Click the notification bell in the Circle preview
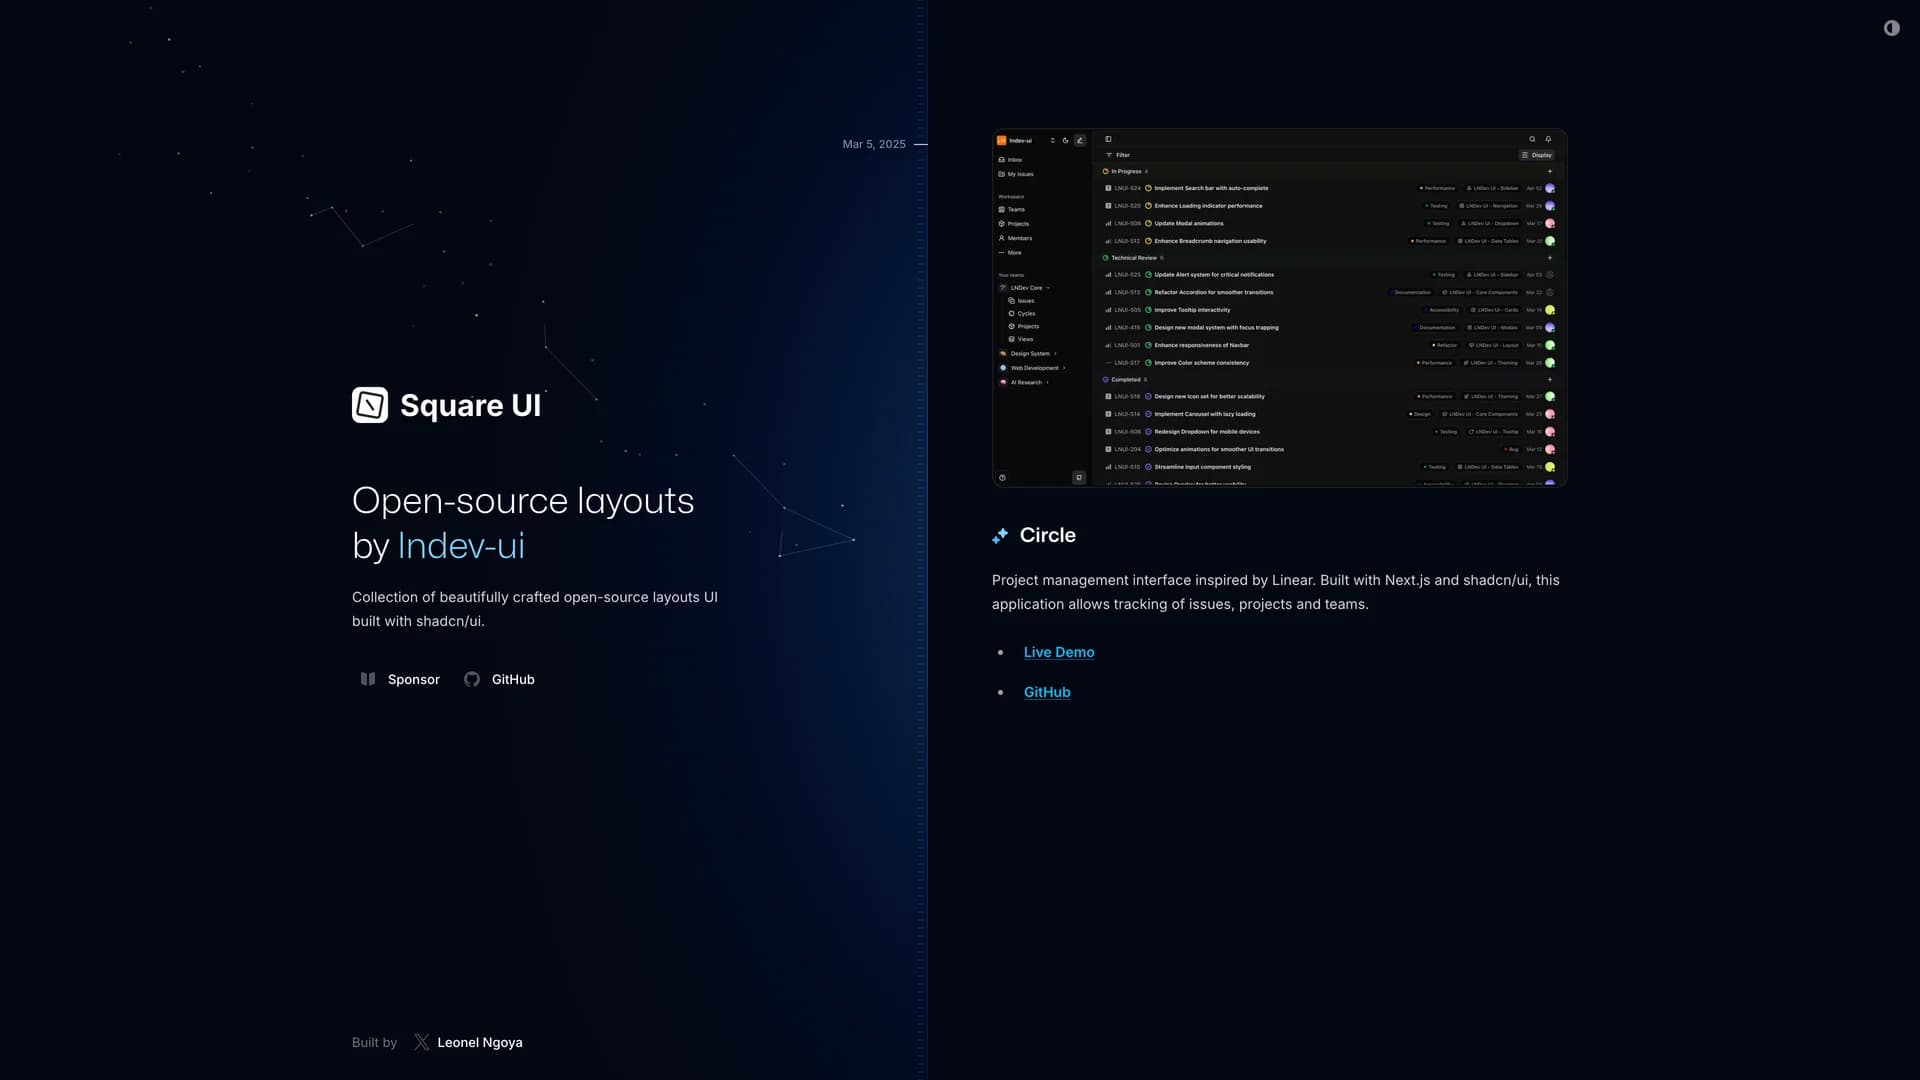 pos(1548,139)
